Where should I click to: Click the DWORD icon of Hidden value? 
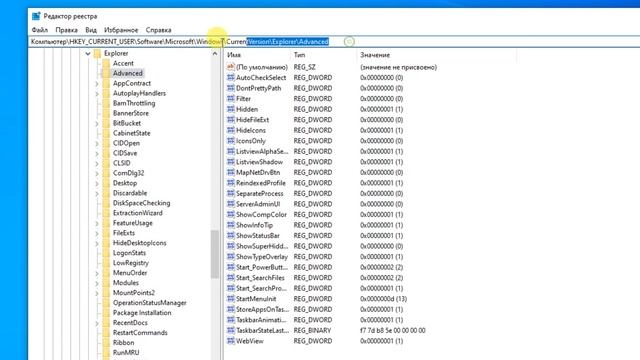pyautogui.click(x=231, y=109)
